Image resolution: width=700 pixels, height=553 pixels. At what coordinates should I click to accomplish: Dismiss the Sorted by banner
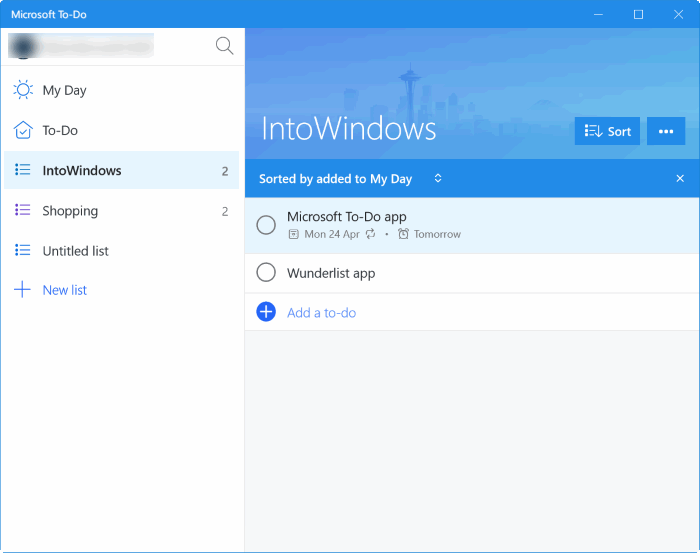(680, 179)
